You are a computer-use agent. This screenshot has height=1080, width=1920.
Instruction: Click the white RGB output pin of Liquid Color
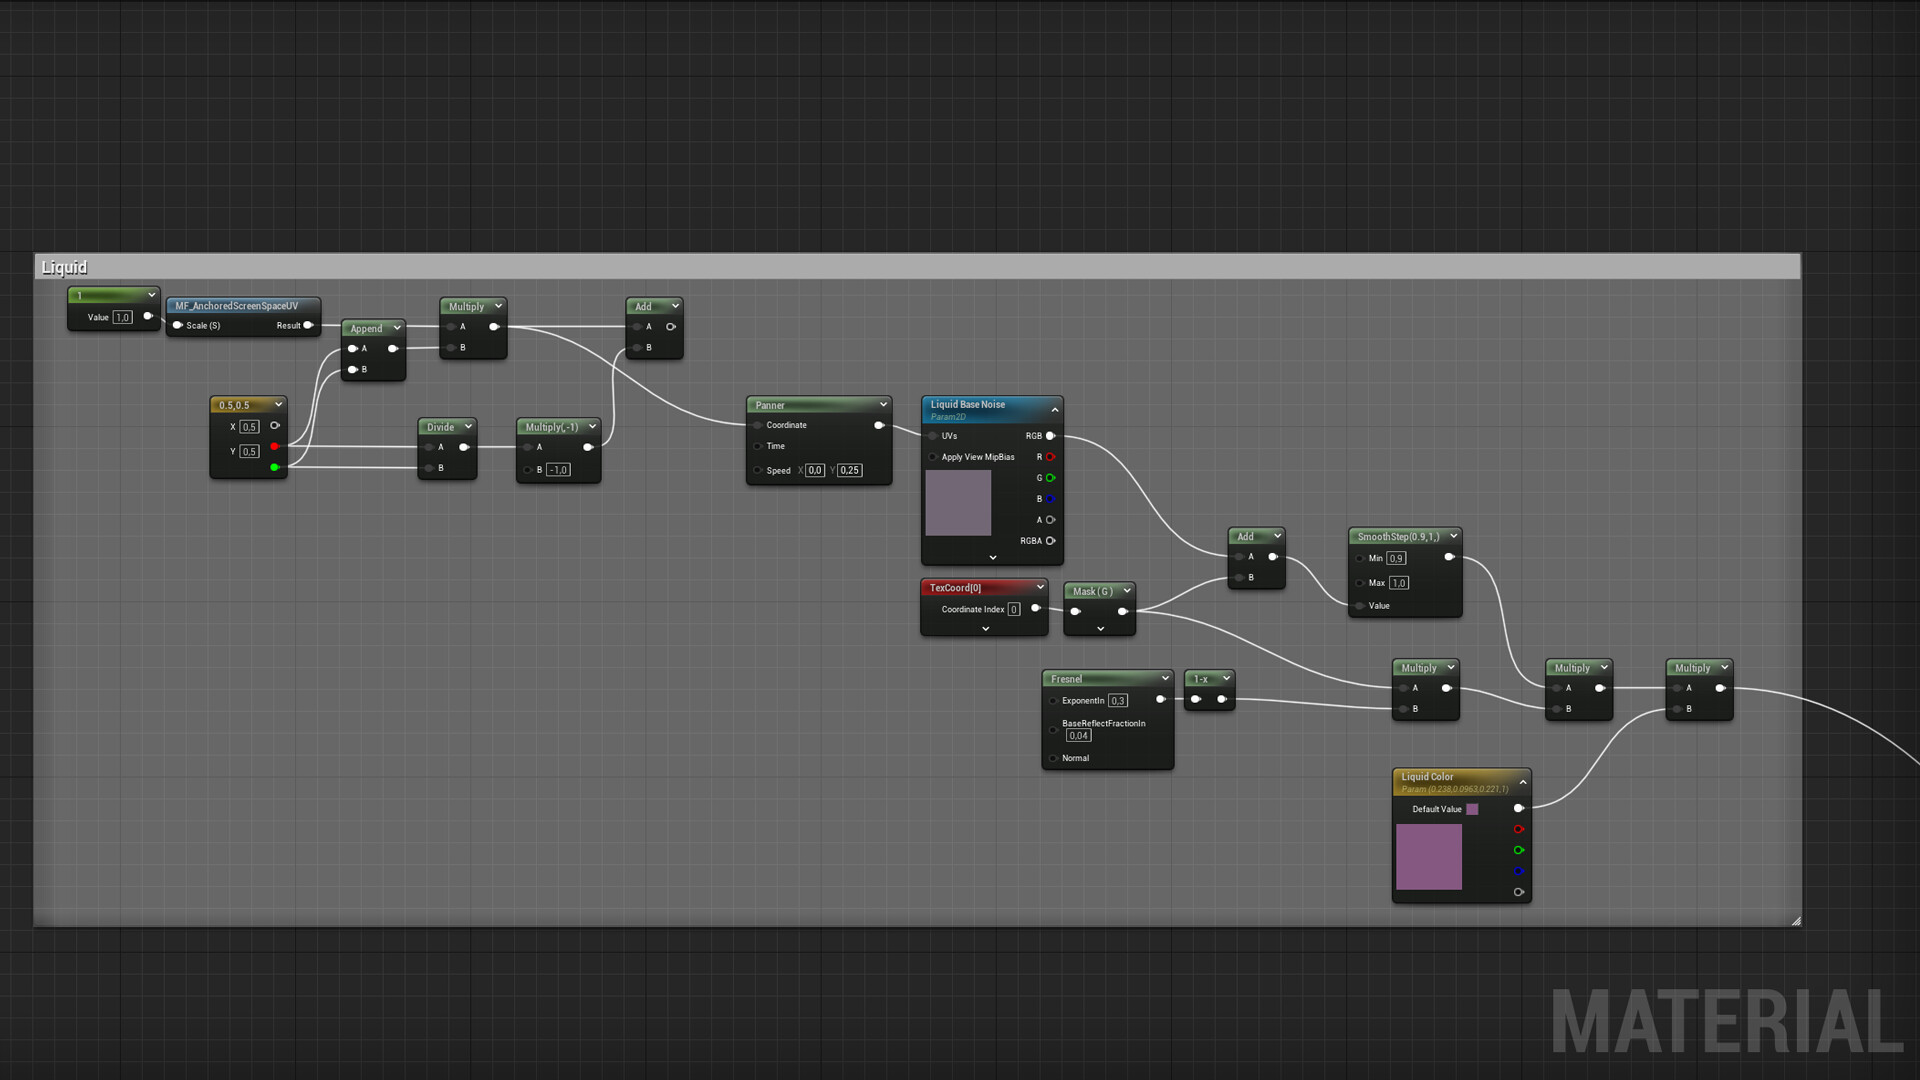1518,808
